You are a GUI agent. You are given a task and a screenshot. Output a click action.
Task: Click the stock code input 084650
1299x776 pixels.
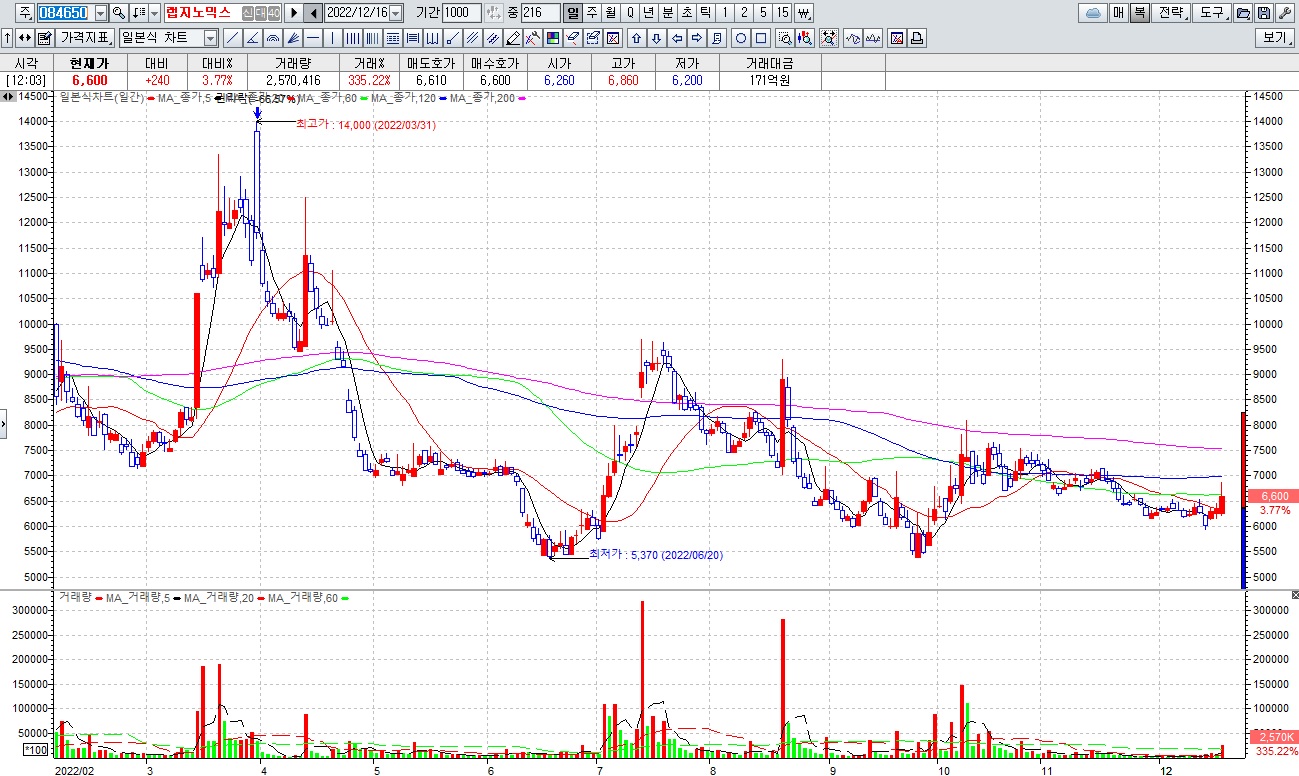pyautogui.click(x=64, y=13)
